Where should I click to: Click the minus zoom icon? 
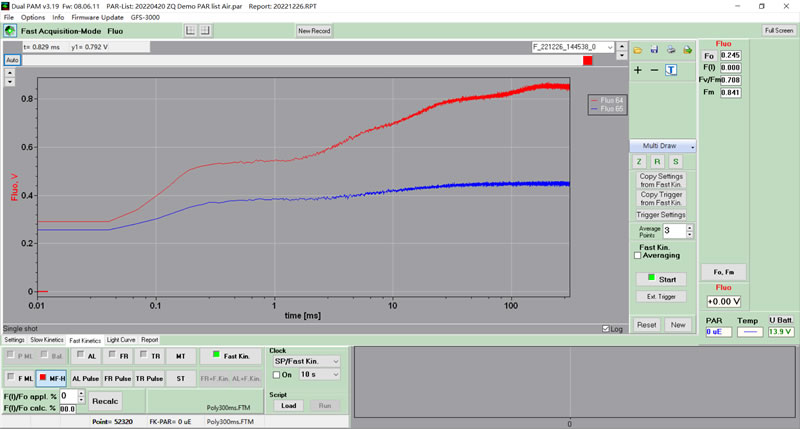654,70
